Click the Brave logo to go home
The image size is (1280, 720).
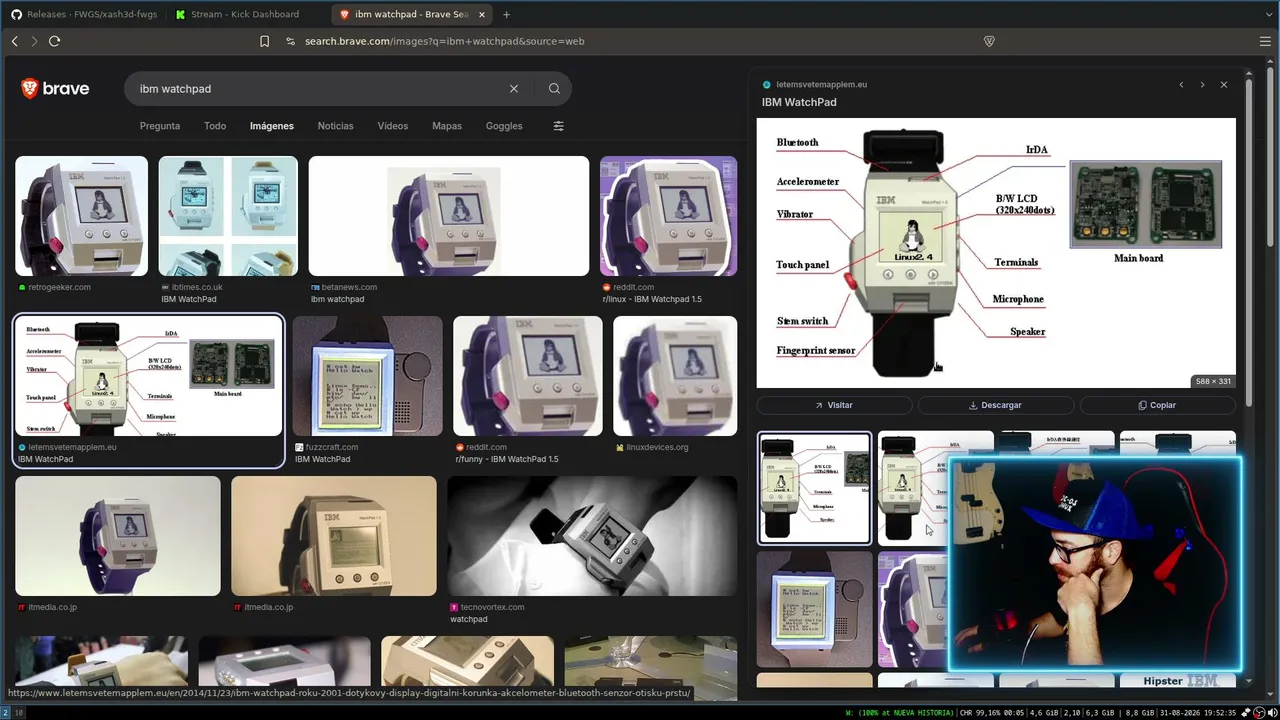(x=55, y=89)
